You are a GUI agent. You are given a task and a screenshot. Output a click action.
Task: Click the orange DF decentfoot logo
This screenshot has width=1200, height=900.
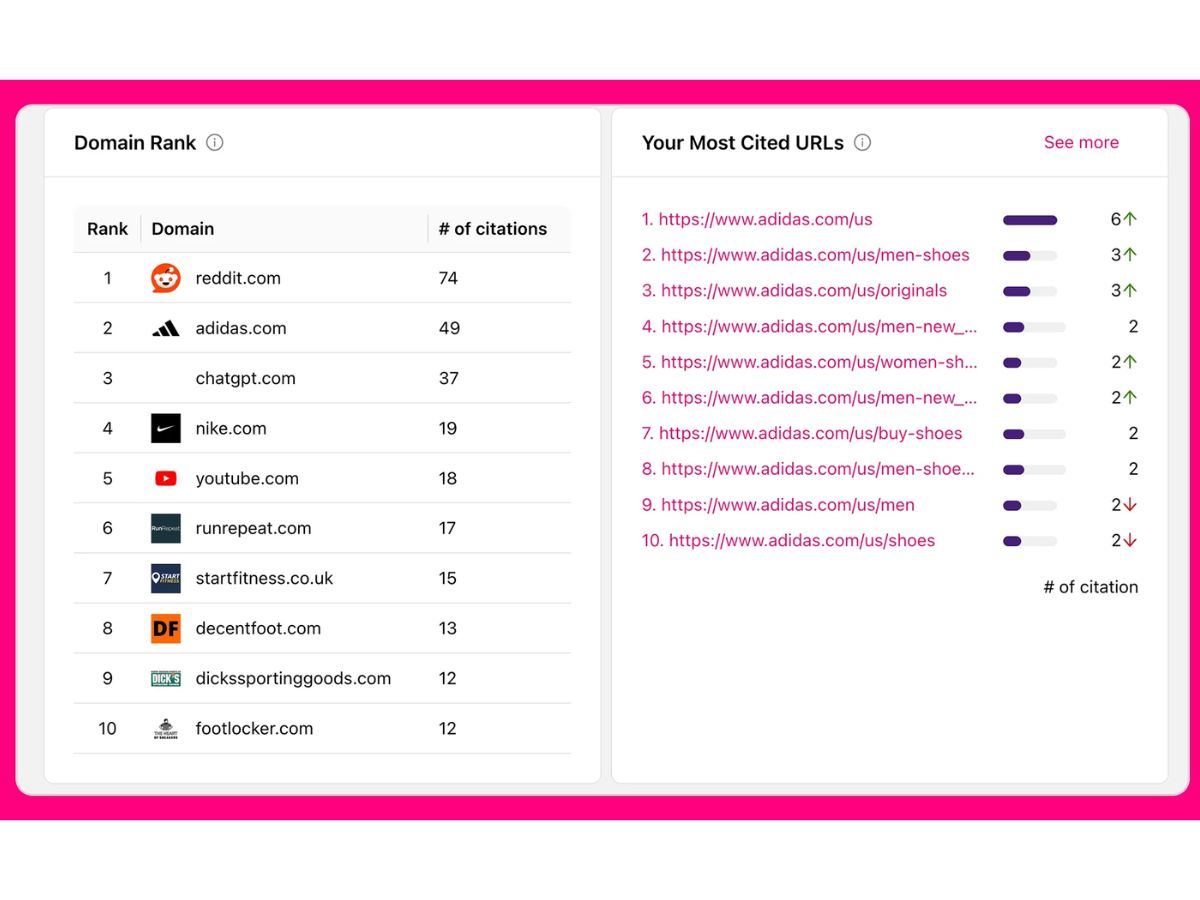click(166, 628)
